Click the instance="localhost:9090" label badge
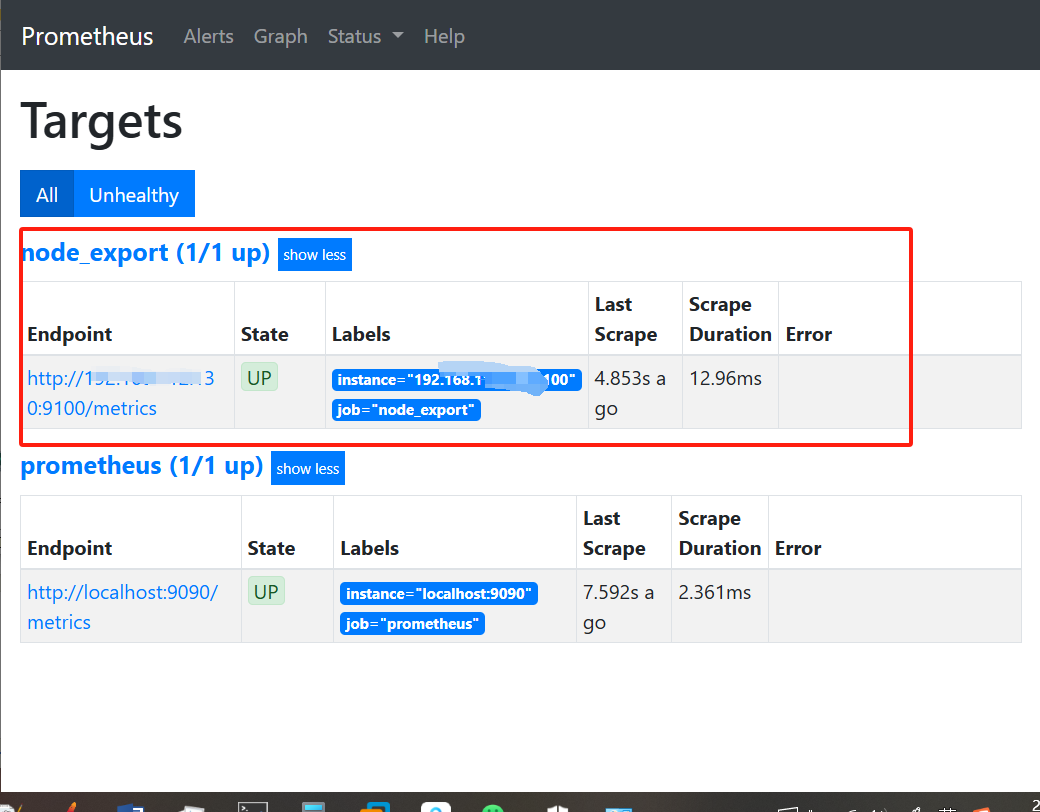Screen dimensions: 1040x812 [x=438, y=593]
